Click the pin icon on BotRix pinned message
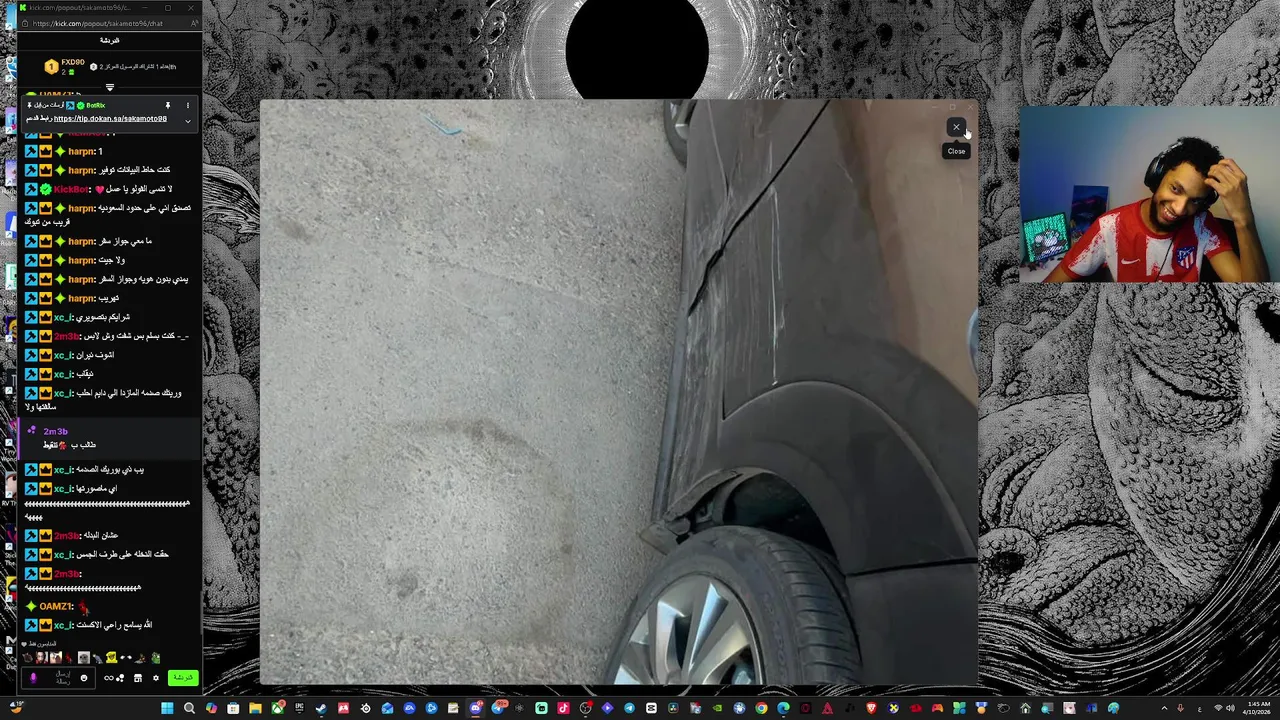Image resolution: width=1280 pixels, height=720 pixels. [168, 105]
